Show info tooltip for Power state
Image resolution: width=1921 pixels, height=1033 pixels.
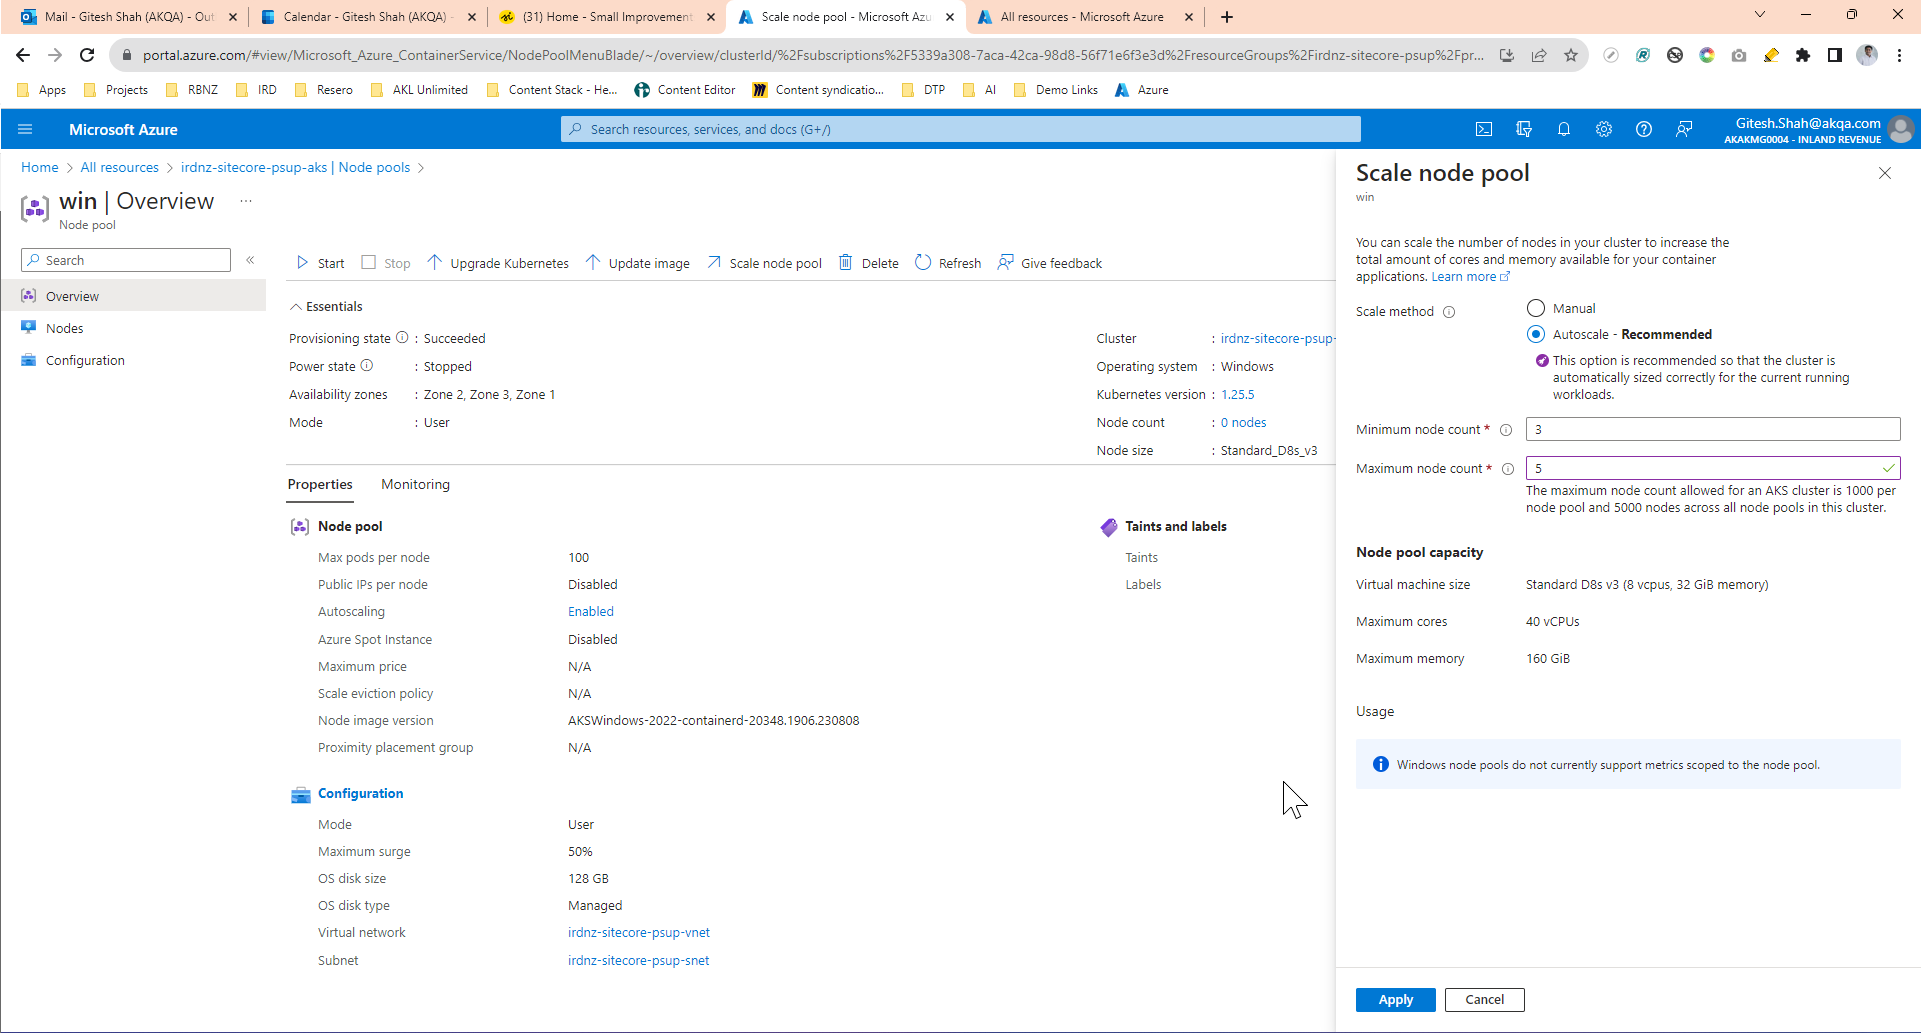[x=367, y=366]
